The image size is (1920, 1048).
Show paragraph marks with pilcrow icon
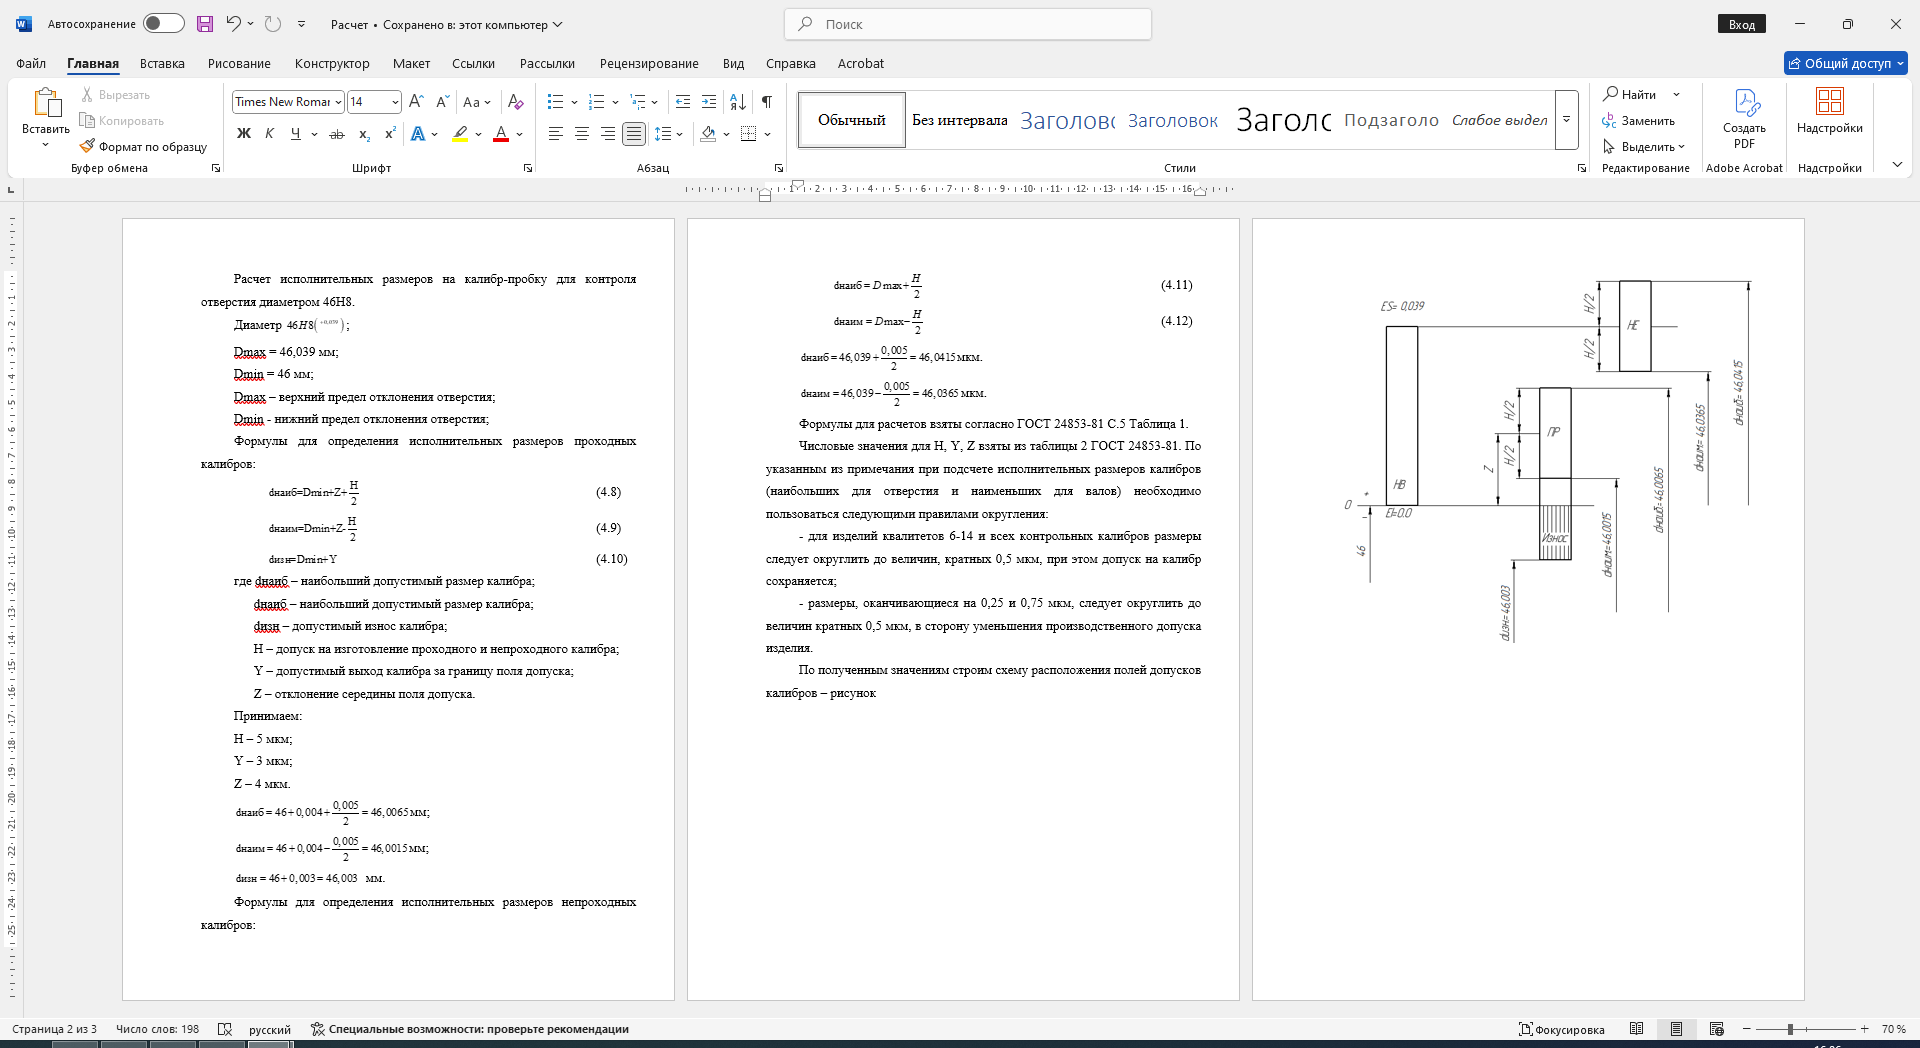(767, 102)
